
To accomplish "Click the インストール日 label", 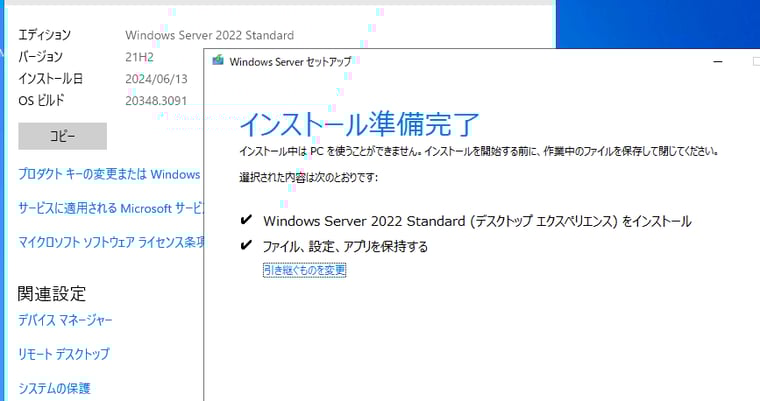I will (50, 79).
